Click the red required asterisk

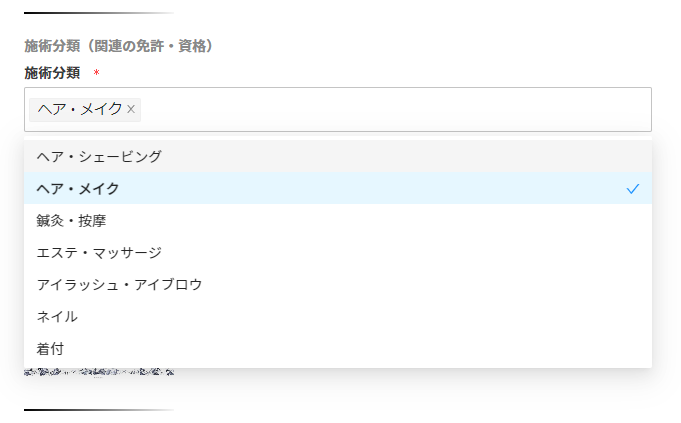pos(96,73)
